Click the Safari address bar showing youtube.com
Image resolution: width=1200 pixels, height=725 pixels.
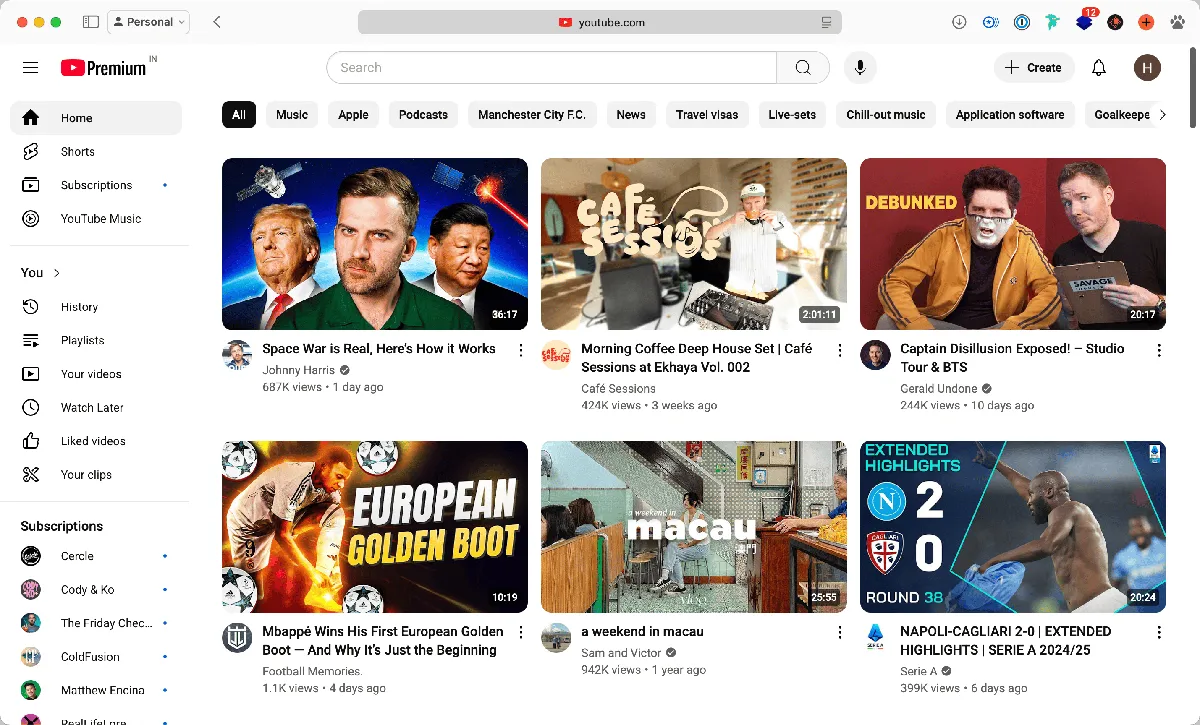tap(600, 22)
